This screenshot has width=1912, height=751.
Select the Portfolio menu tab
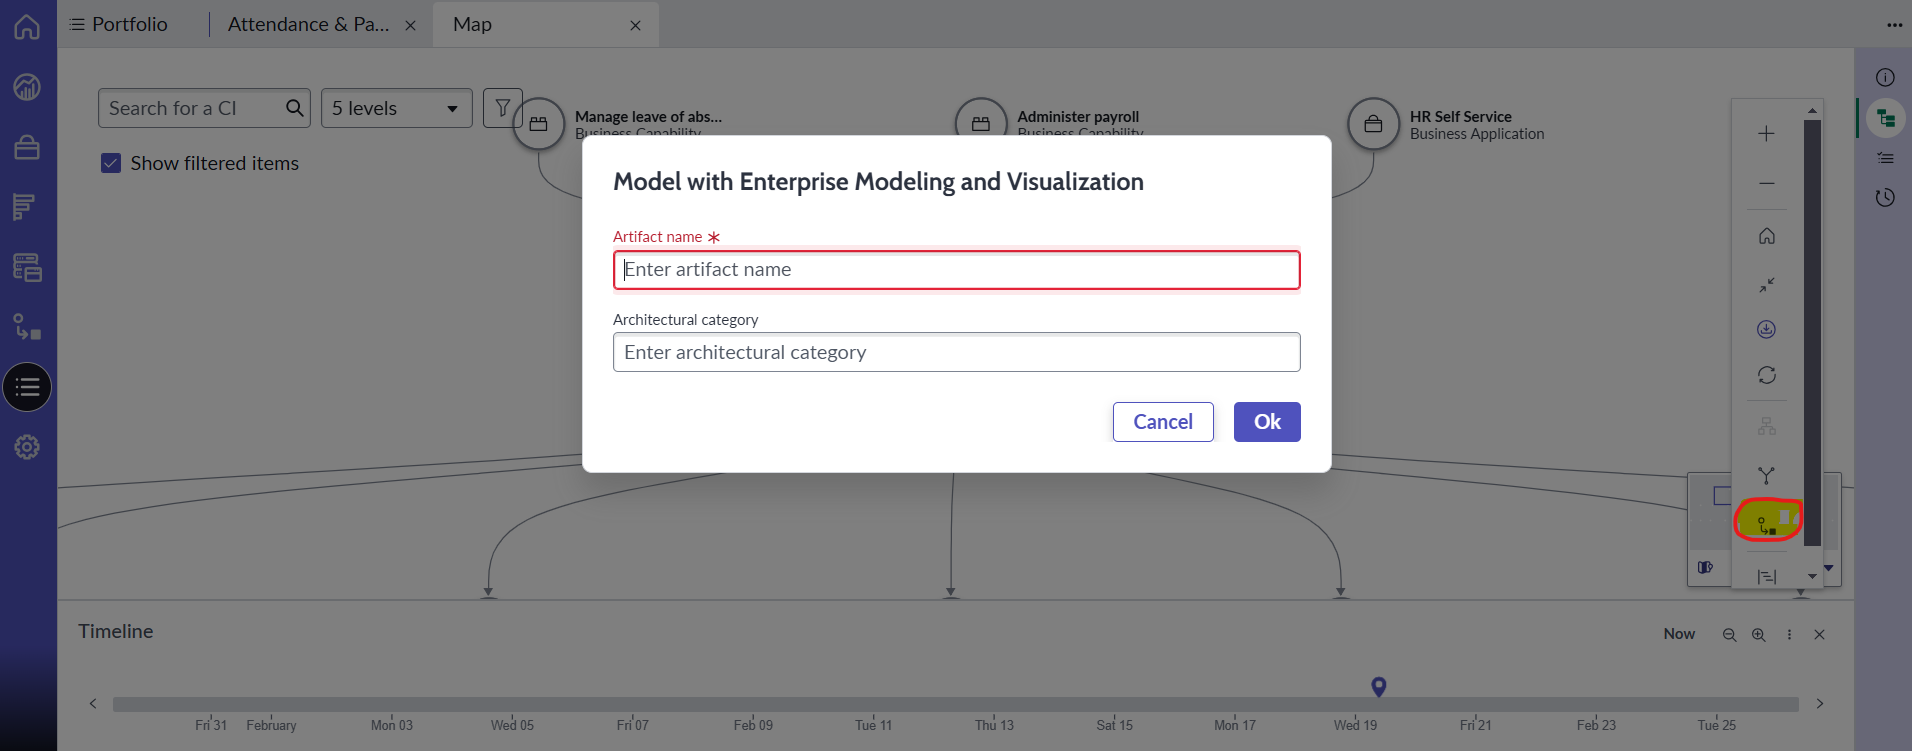pos(119,24)
